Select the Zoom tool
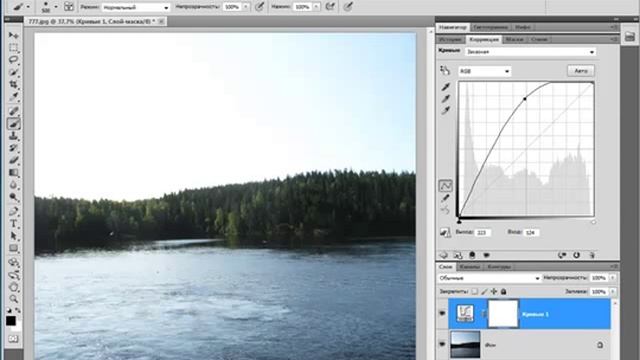 (13, 299)
